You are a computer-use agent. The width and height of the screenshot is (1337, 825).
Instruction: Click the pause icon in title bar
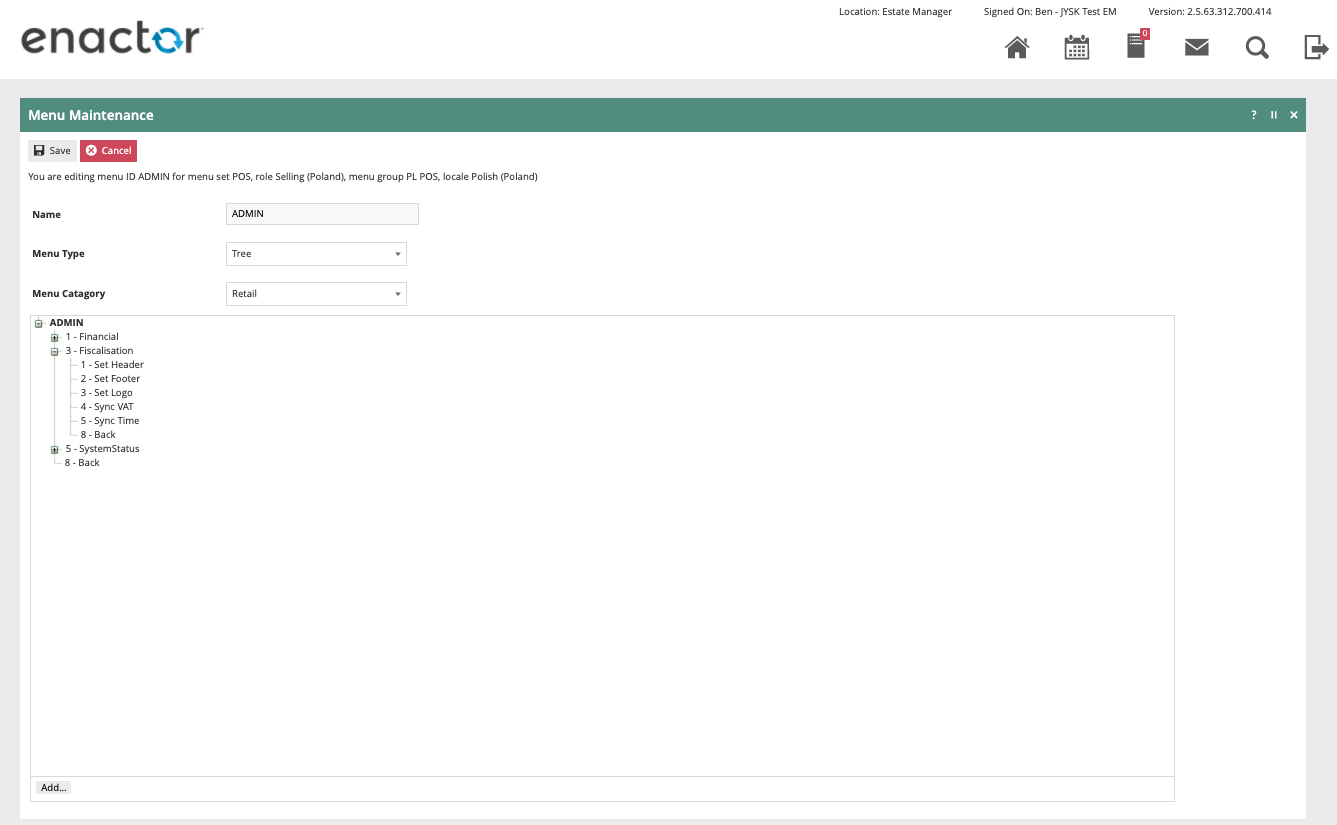pyautogui.click(x=1274, y=115)
